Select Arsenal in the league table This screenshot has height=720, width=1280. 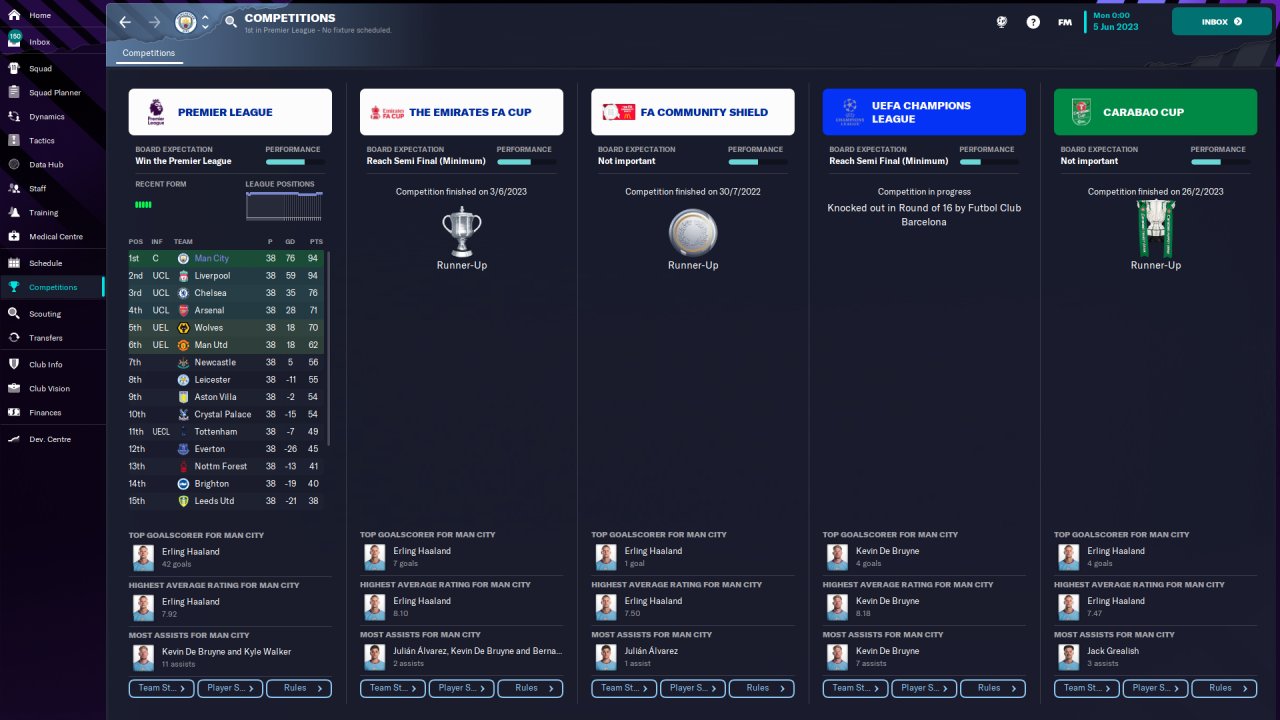coord(209,311)
